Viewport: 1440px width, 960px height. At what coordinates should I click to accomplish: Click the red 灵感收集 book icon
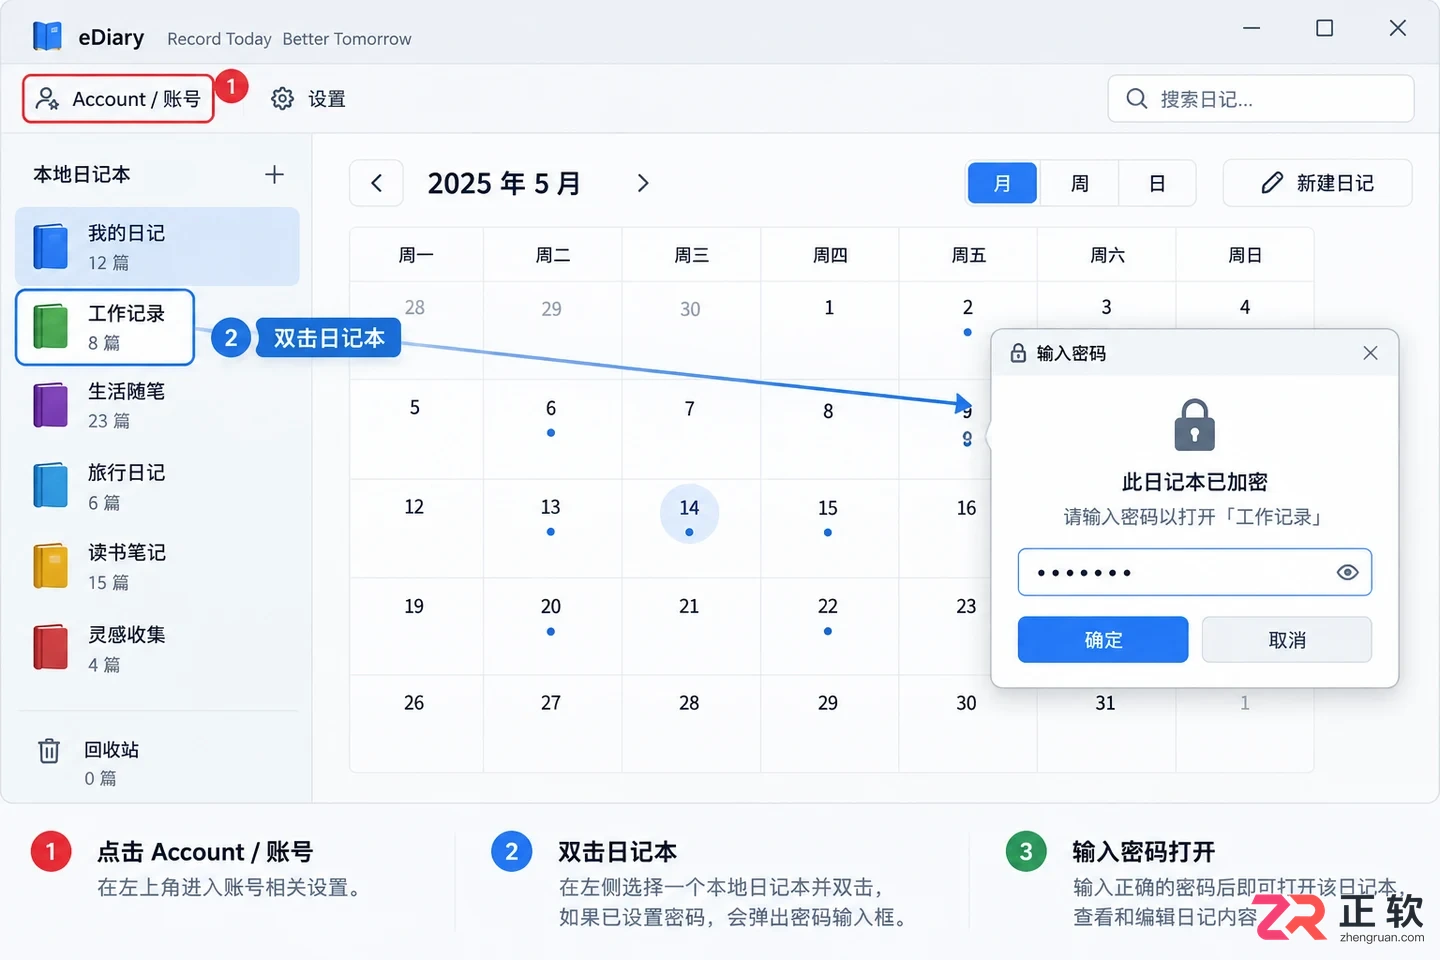coord(50,648)
